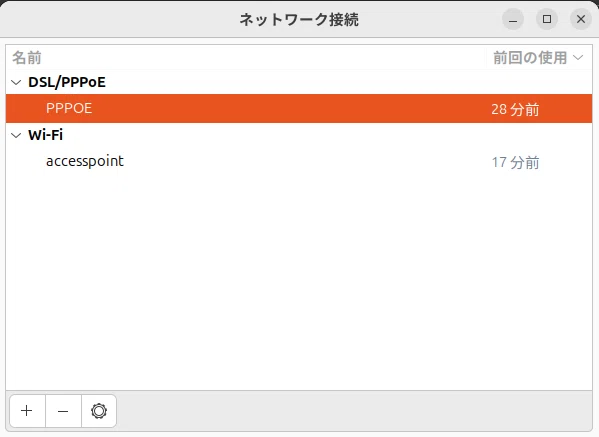The image size is (599, 437).
Task: Select the DSL/PPPoE group heading
Action: pos(67,82)
